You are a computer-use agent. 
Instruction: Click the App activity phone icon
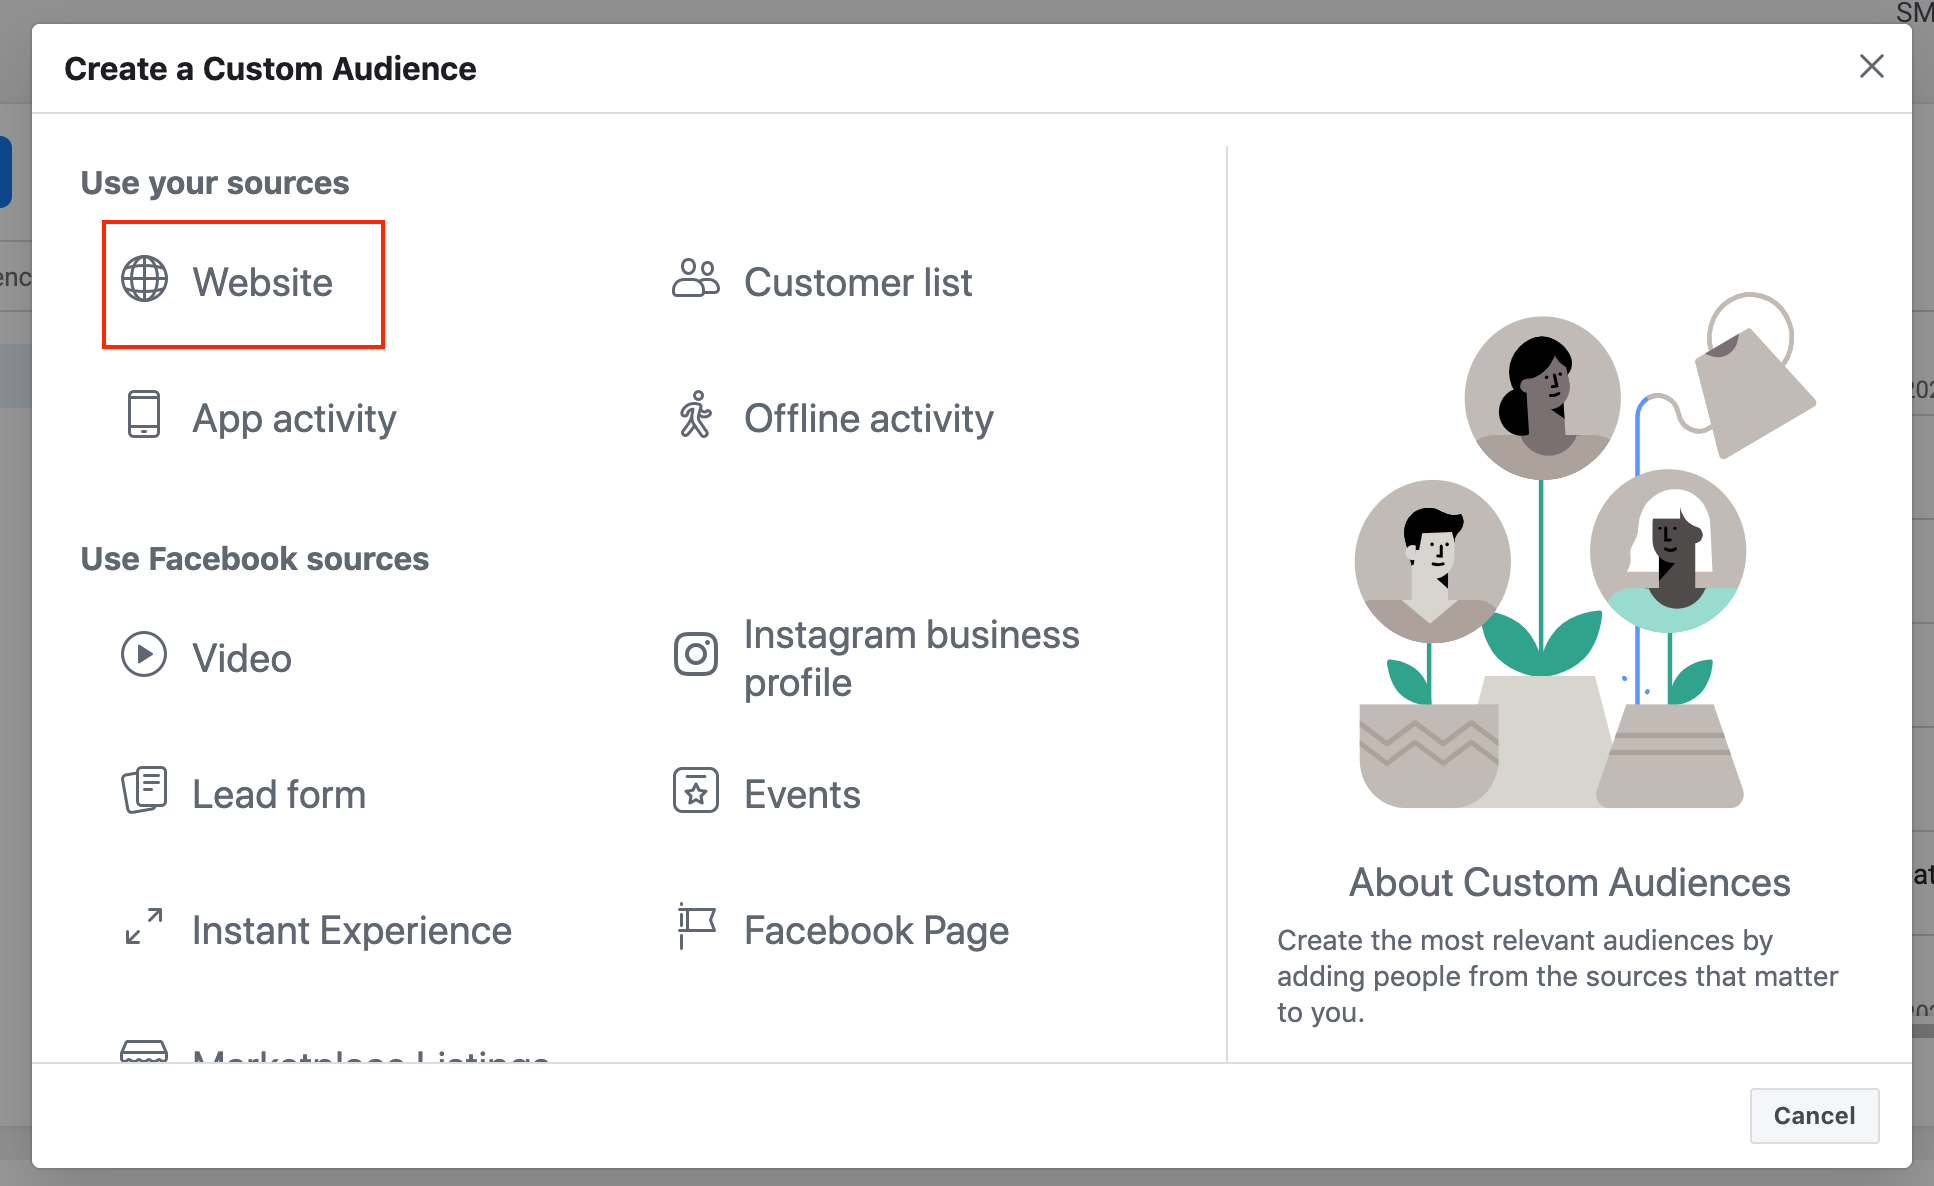tap(144, 414)
